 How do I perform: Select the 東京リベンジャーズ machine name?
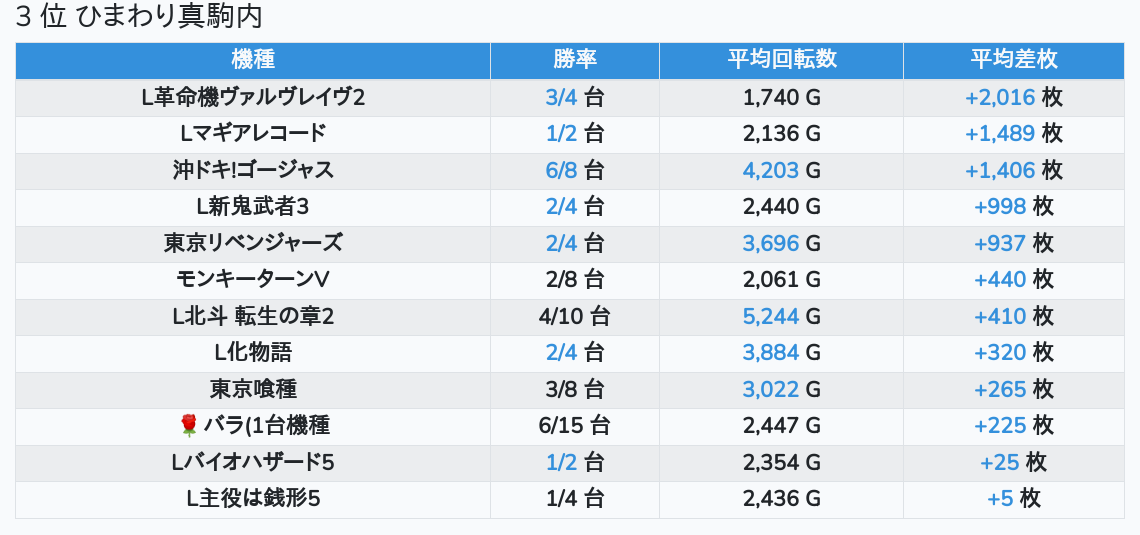pos(253,243)
